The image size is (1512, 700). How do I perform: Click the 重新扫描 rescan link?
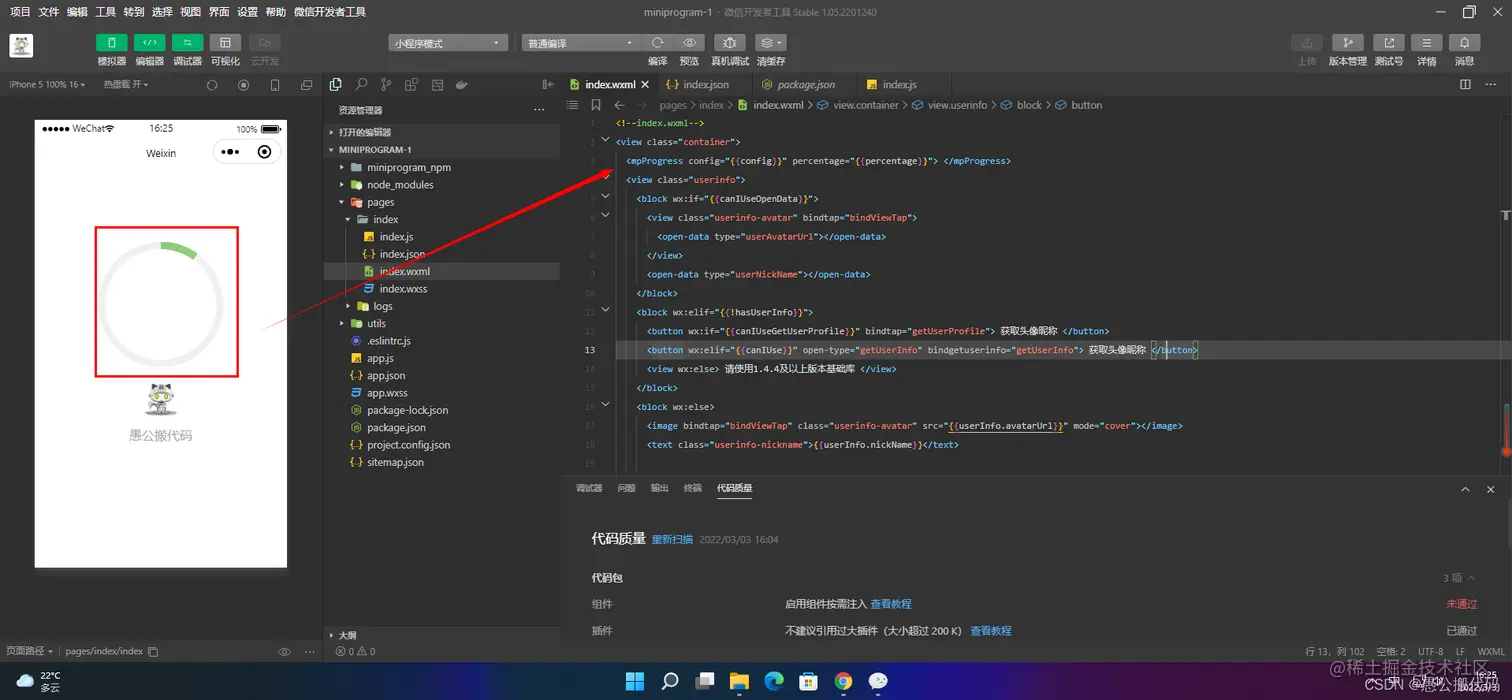(x=672, y=539)
